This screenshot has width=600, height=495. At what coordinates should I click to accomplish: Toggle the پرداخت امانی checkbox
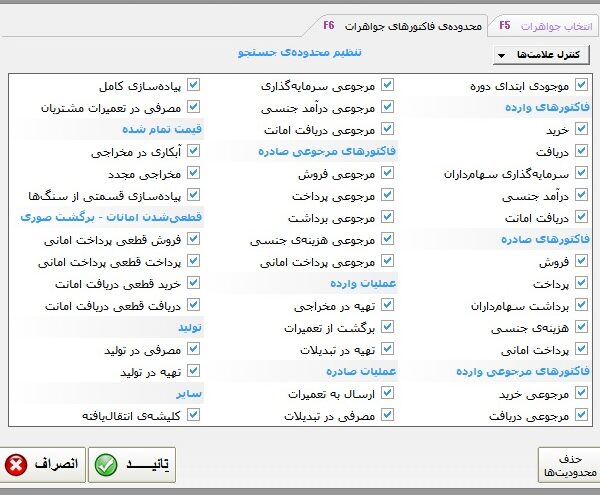tap(581, 348)
